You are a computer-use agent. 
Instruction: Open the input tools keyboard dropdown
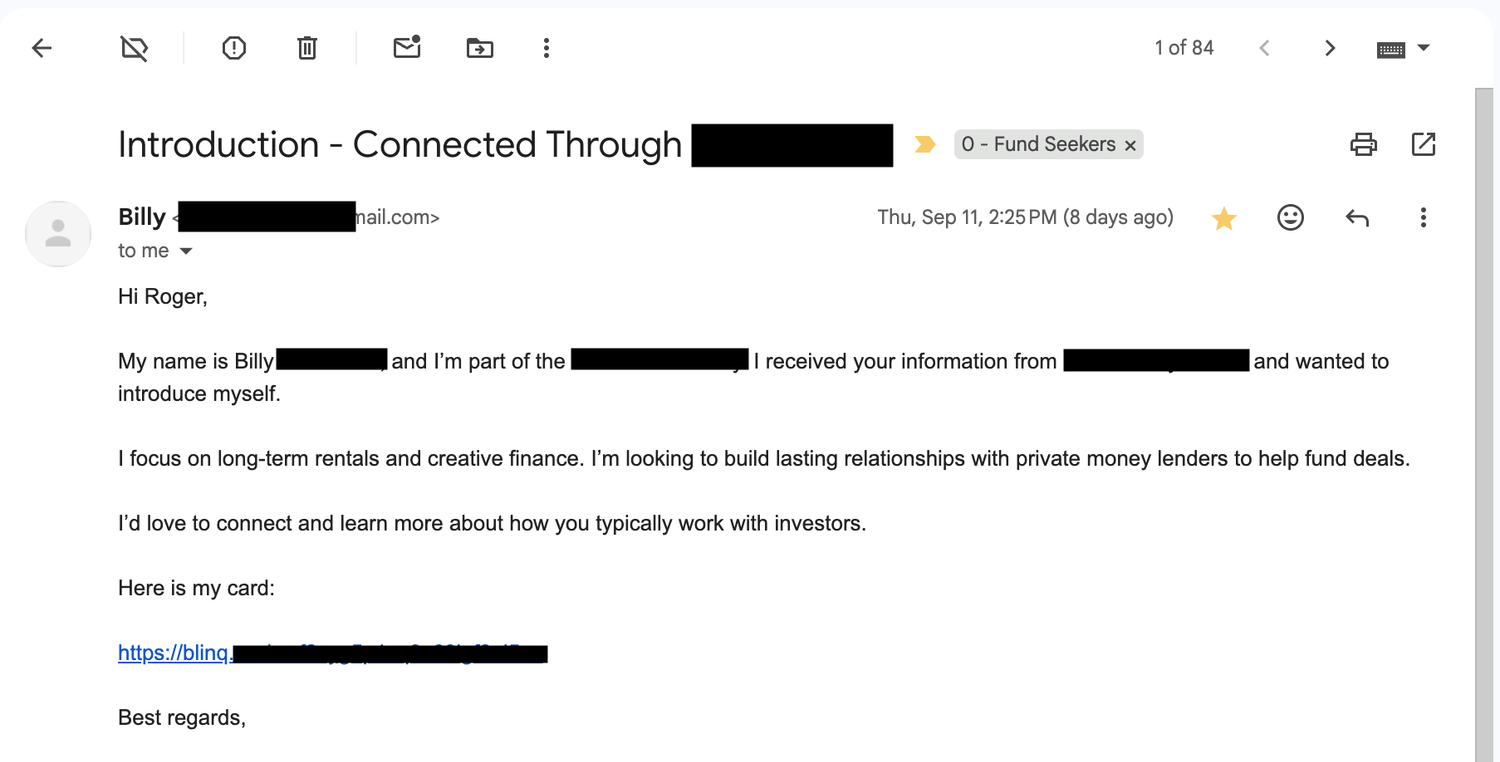[x=1424, y=48]
